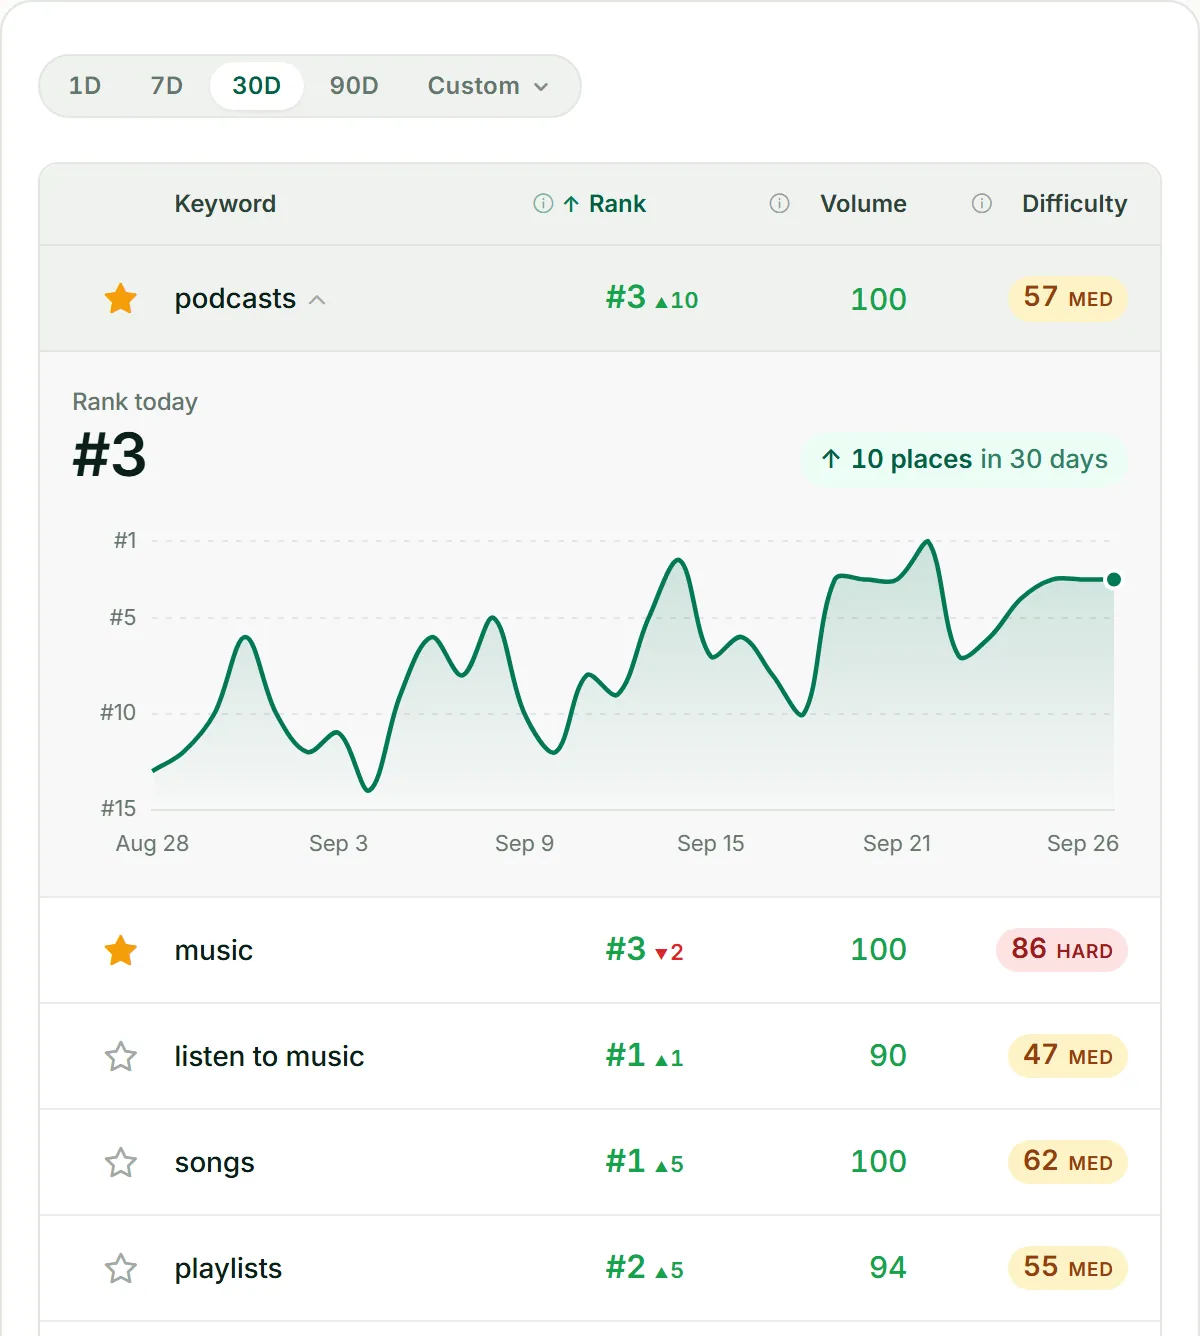The height and width of the screenshot is (1336, 1200).
Task: Click the final data point on chart
Action: click(x=1113, y=579)
